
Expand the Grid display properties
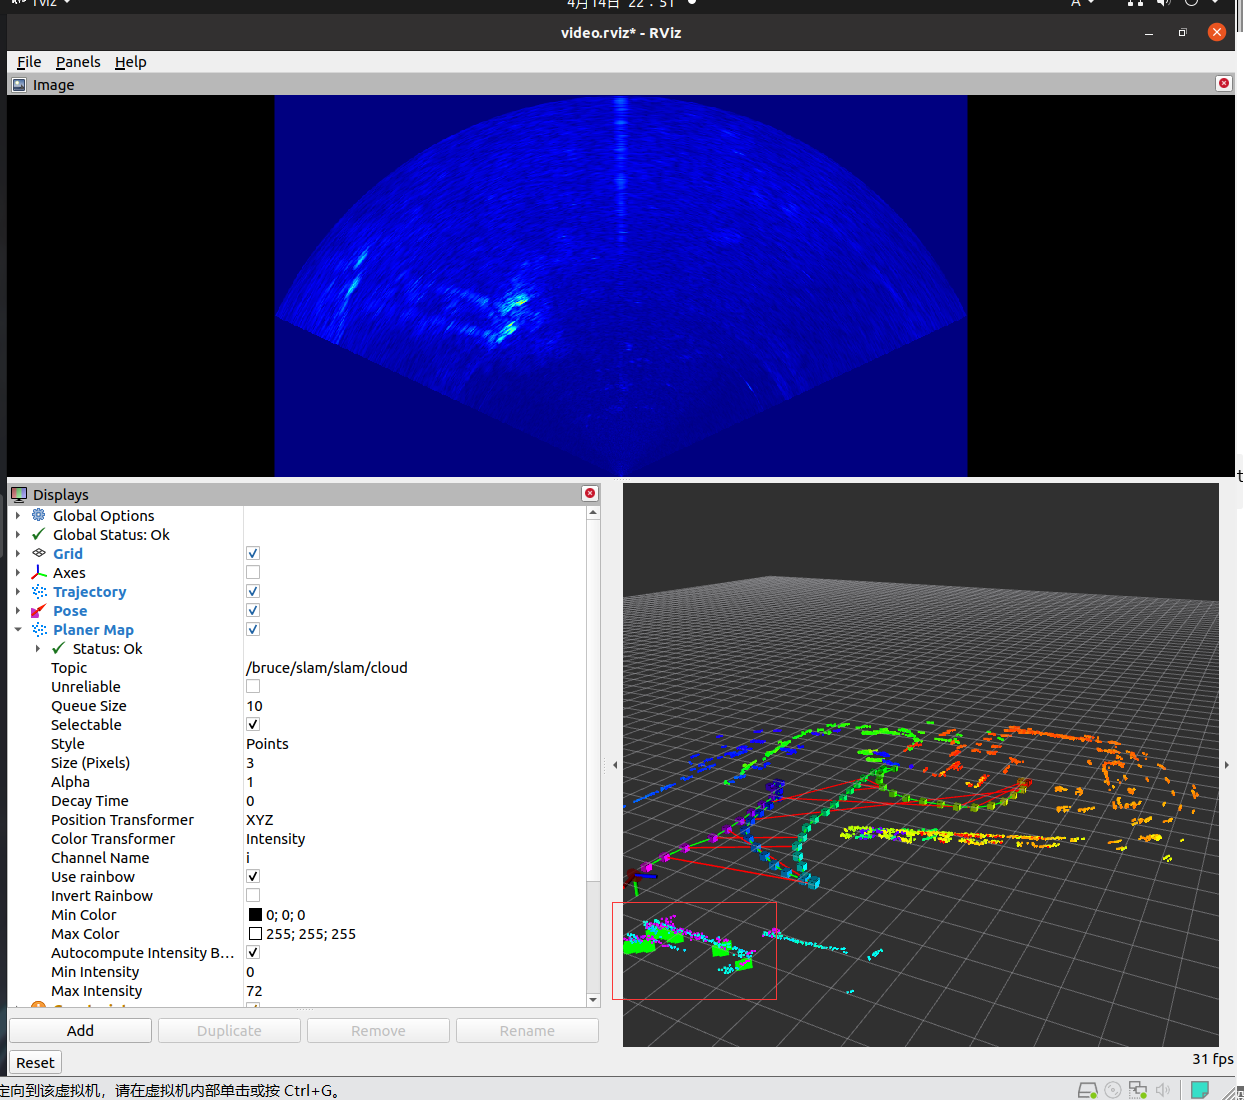[18, 553]
